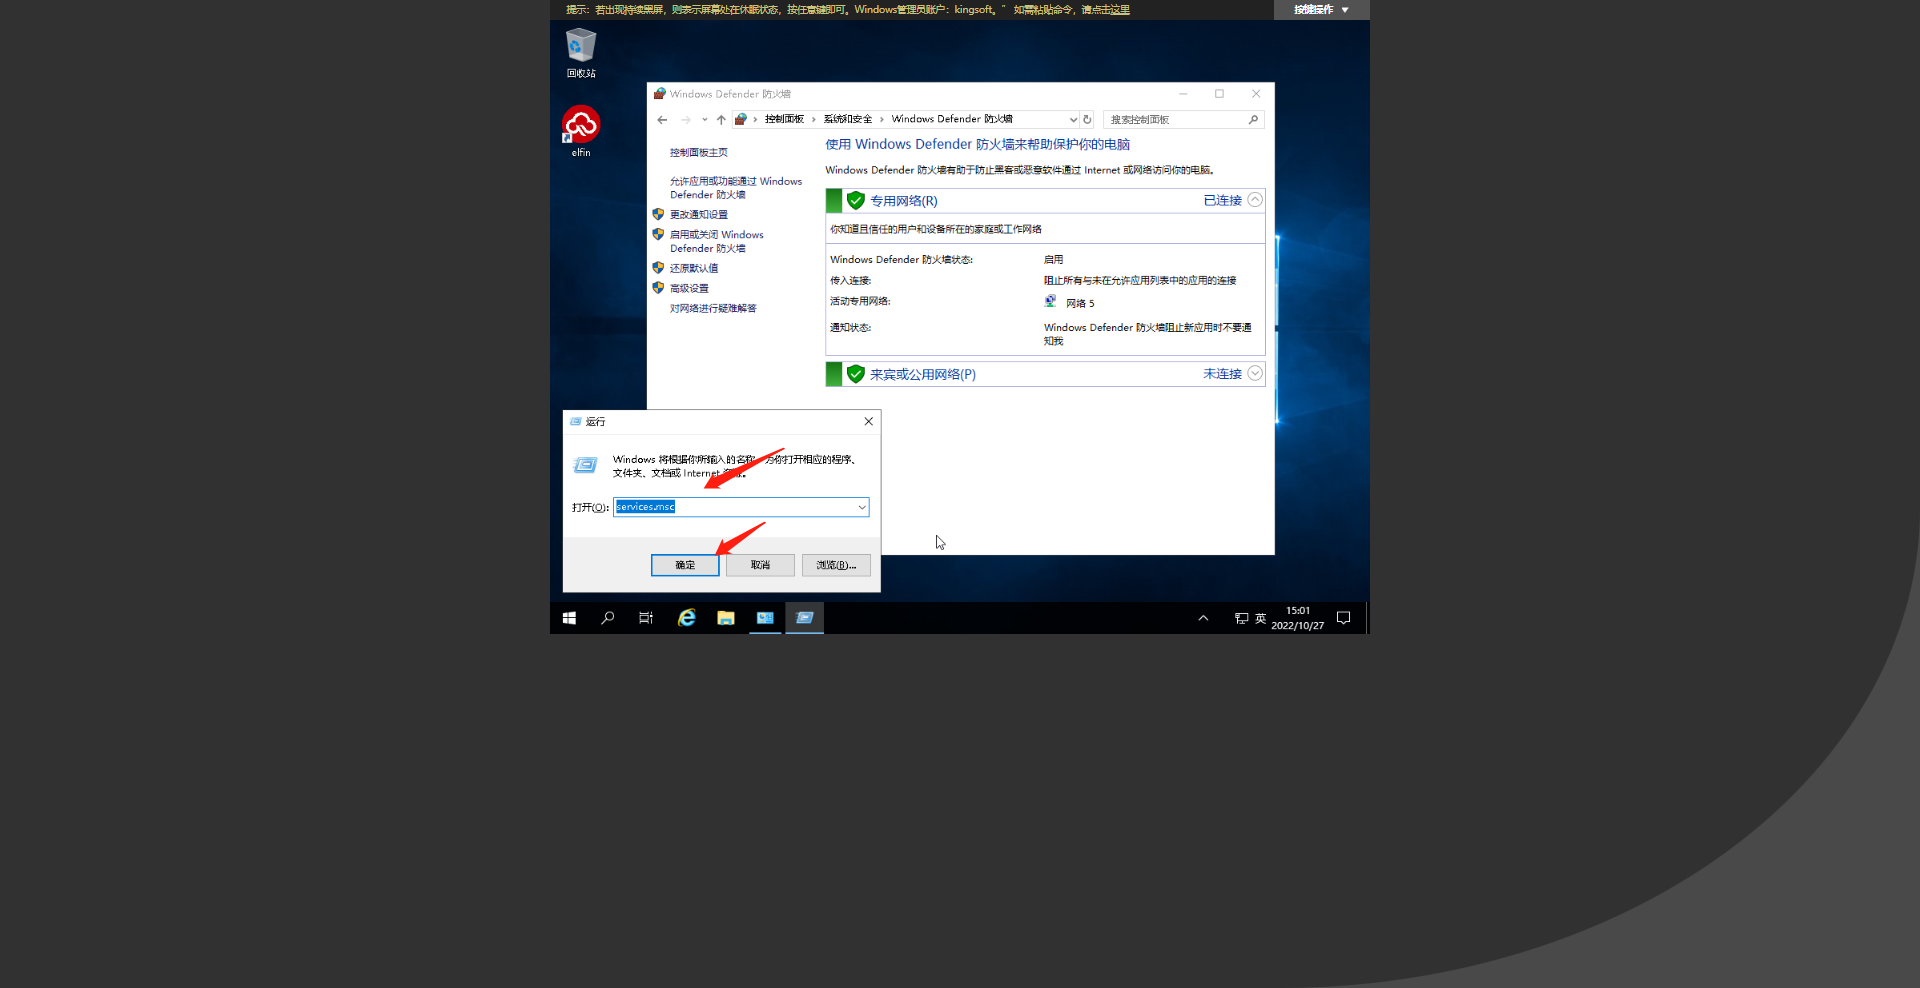Open 允许应用或功能通过 Windows Defender 防火墙 link
Screen dimensions: 1920x988
tap(736, 188)
